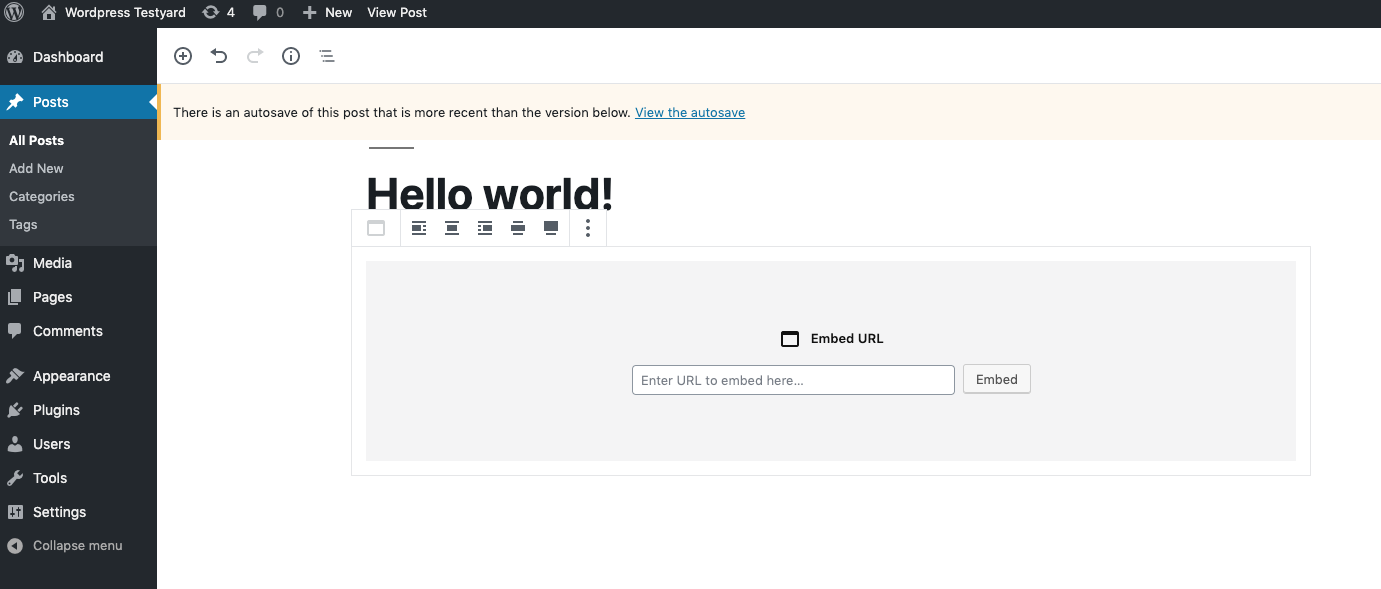Focus the Enter URL to embed field
This screenshot has width=1381, height=589.
coord(793,380)
